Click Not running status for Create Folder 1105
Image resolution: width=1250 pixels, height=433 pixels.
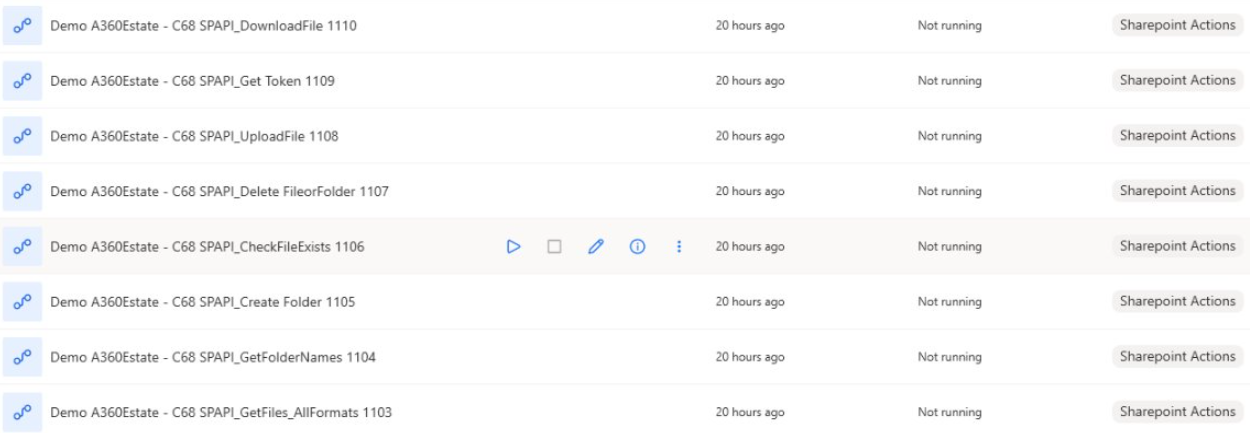pos(948,301)
